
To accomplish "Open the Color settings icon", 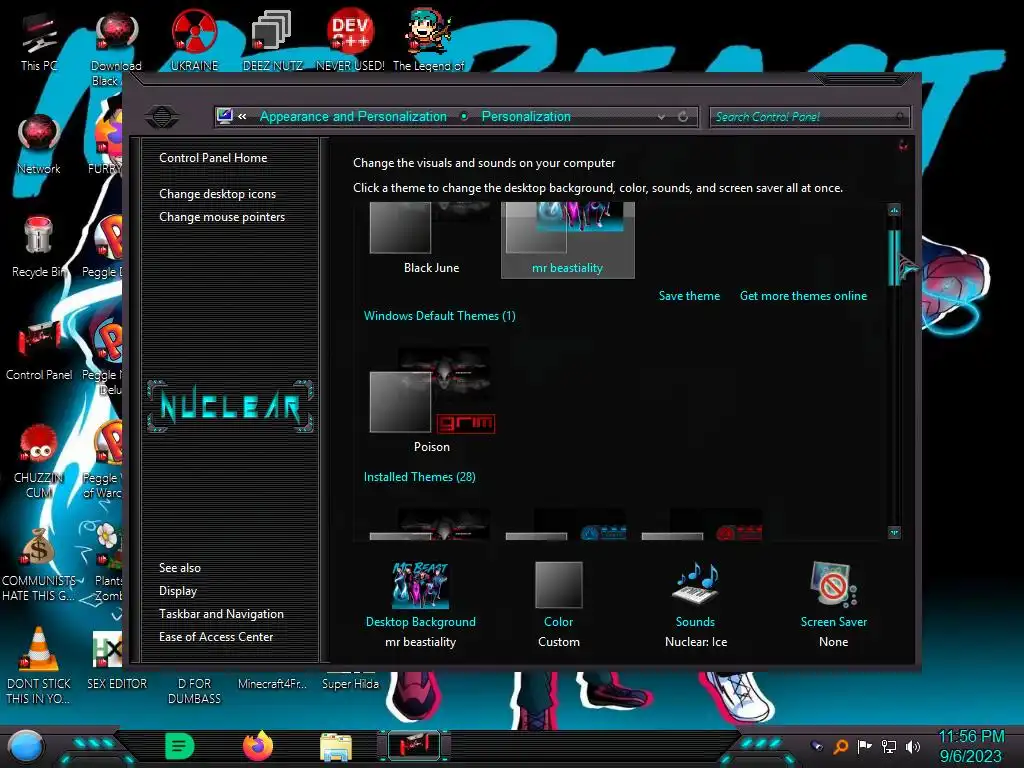I will [558, 584].
